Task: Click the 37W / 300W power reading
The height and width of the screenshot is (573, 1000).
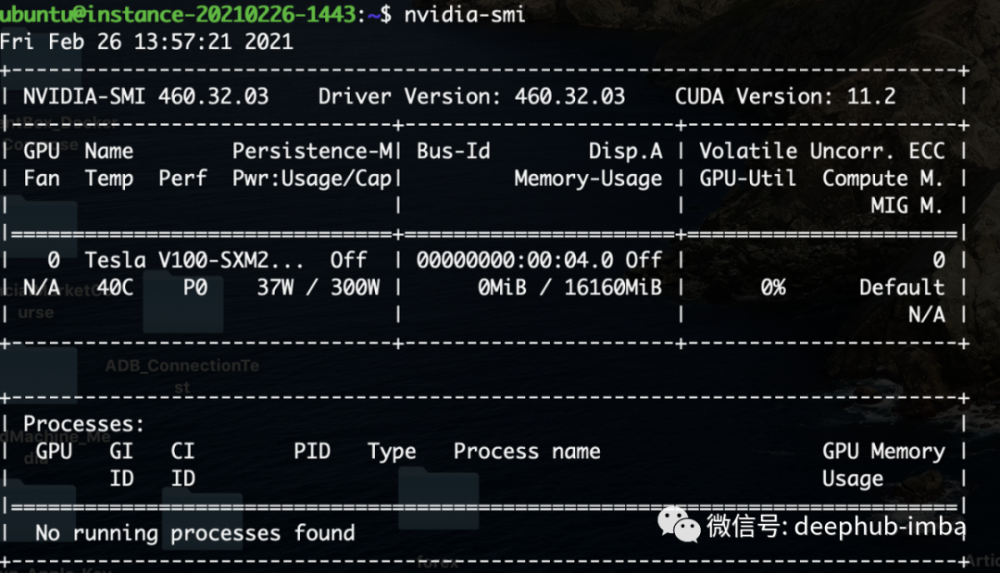Action: click(x=318, y=287)
